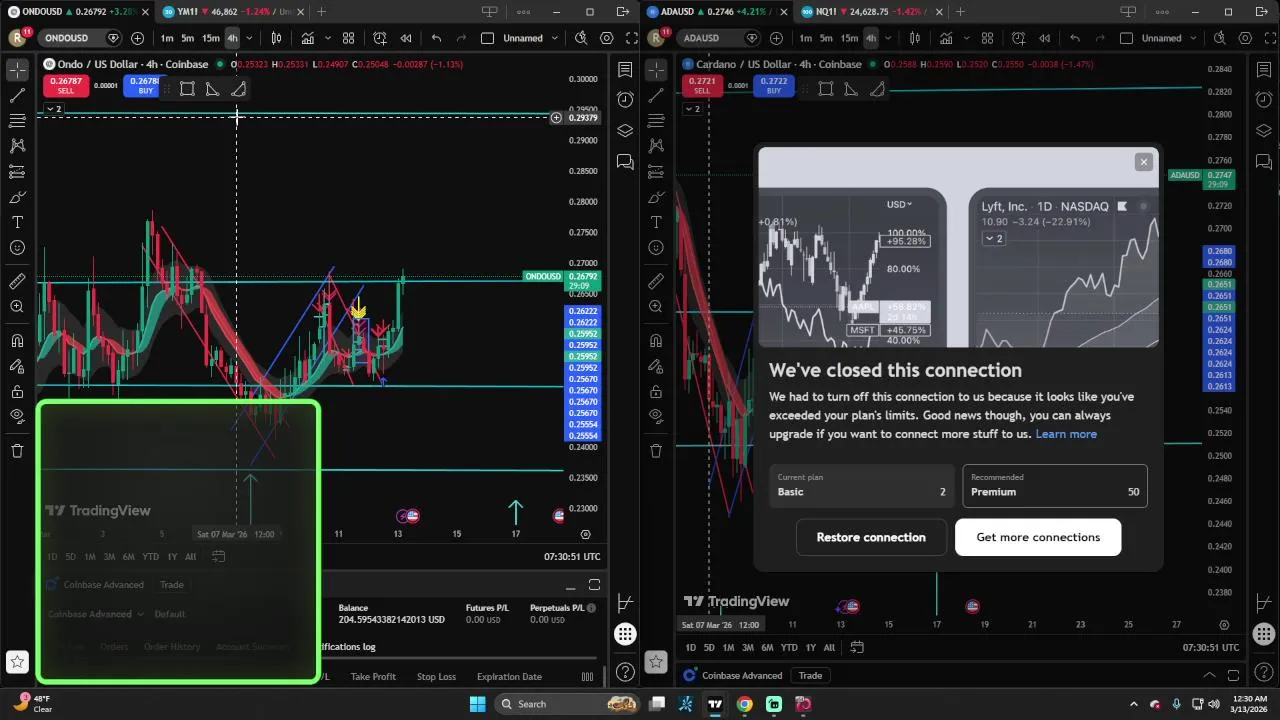The height and width of the screenshot is (720, 1280).
Task: Open the alerts panel in ONDOUSD right sidebar
Action: coord(625,100)
